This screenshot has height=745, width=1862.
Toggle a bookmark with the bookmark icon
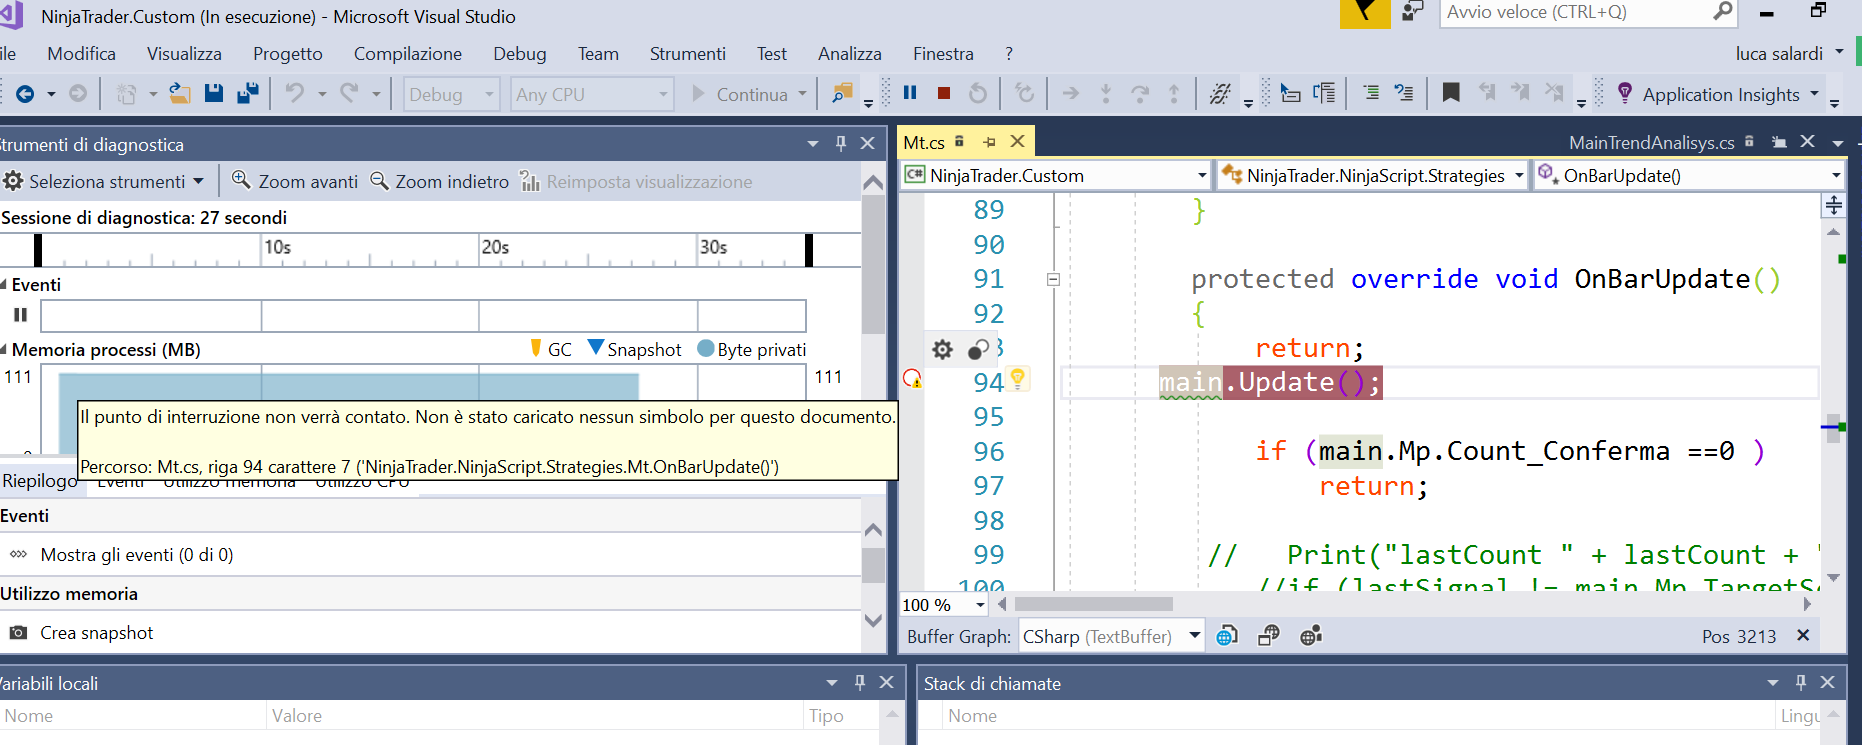point(1451,93)
